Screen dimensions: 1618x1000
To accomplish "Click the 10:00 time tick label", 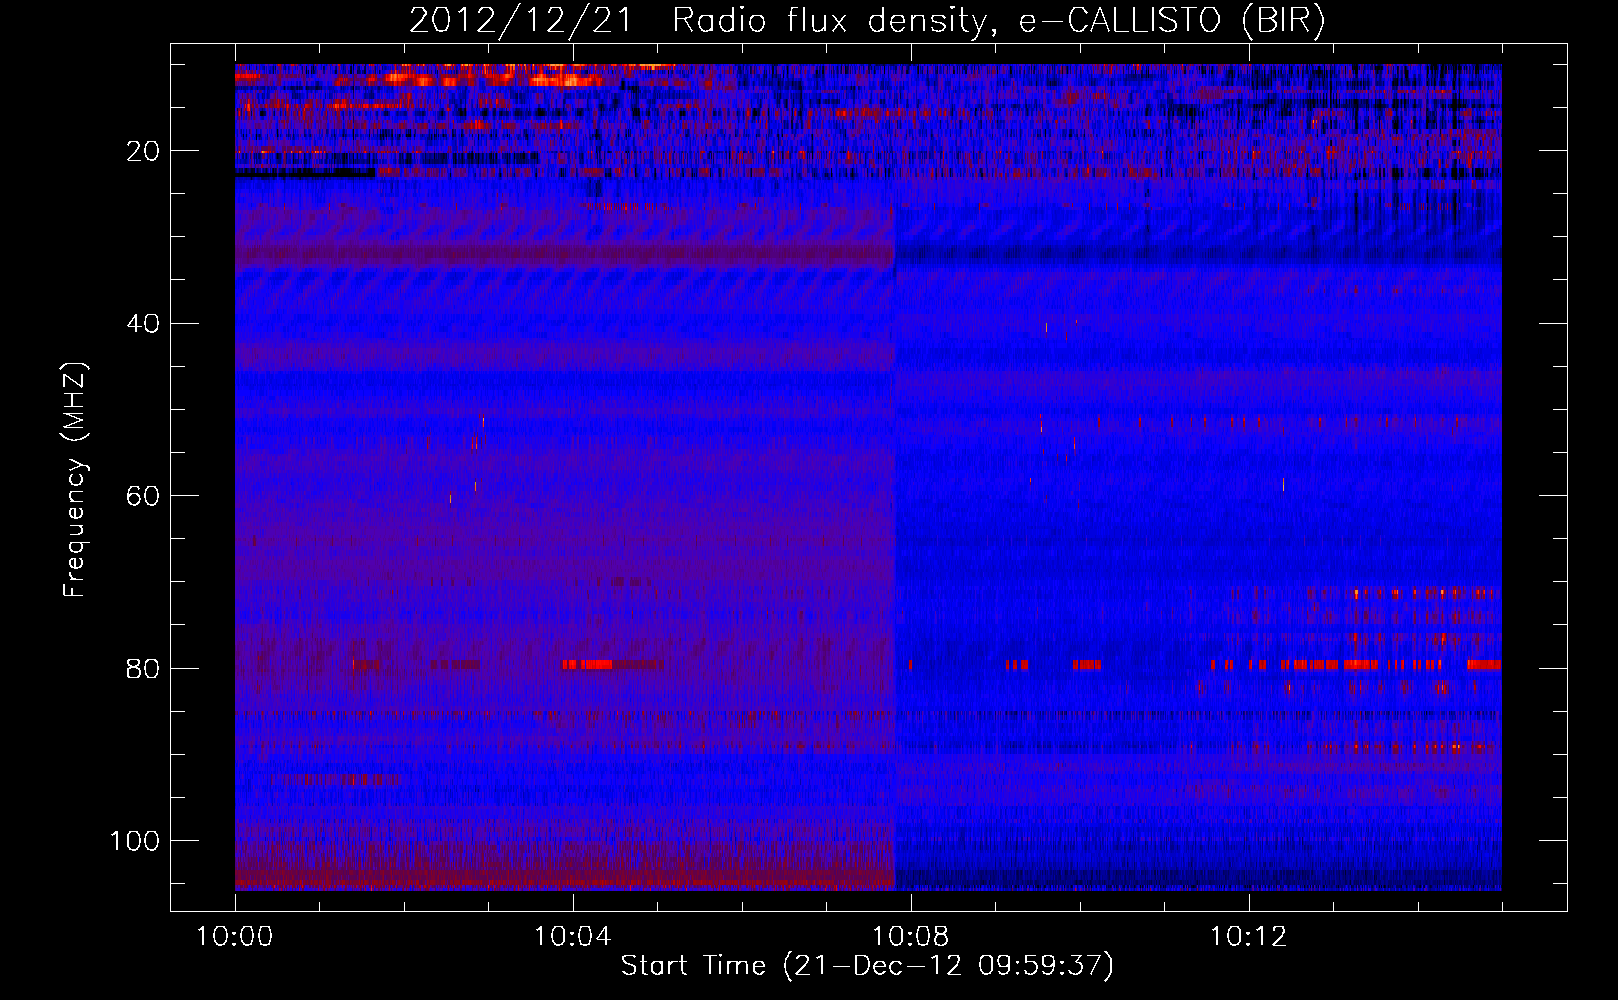I will [x=235, y=937].
